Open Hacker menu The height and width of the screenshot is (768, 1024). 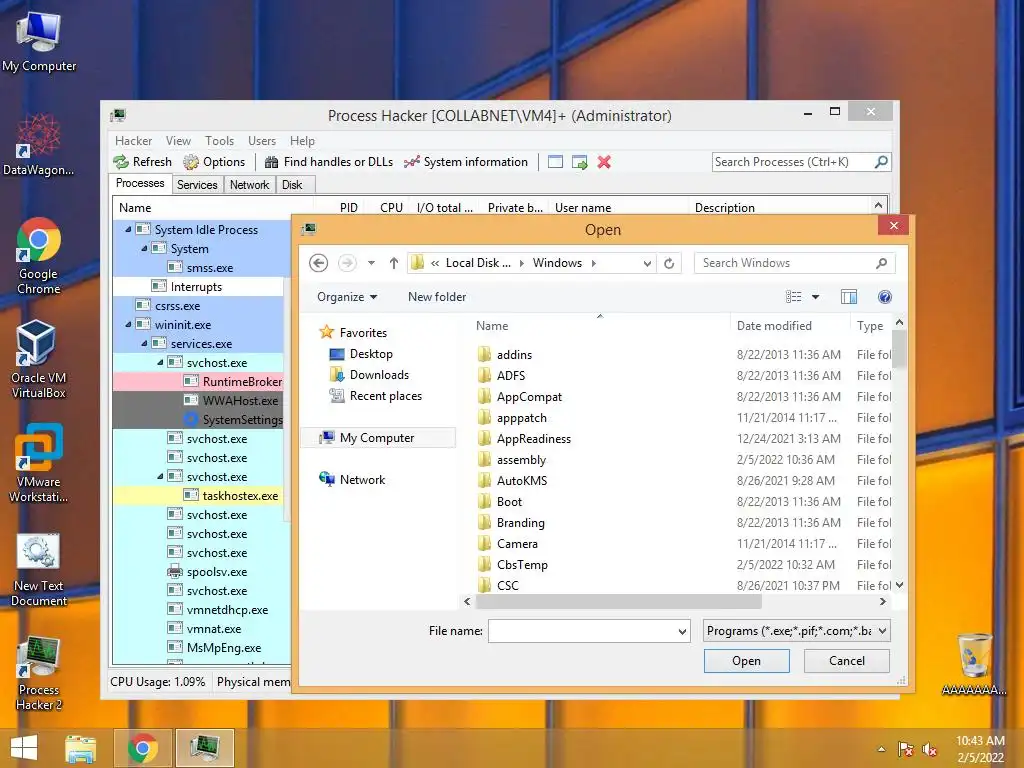pos(133,141)
